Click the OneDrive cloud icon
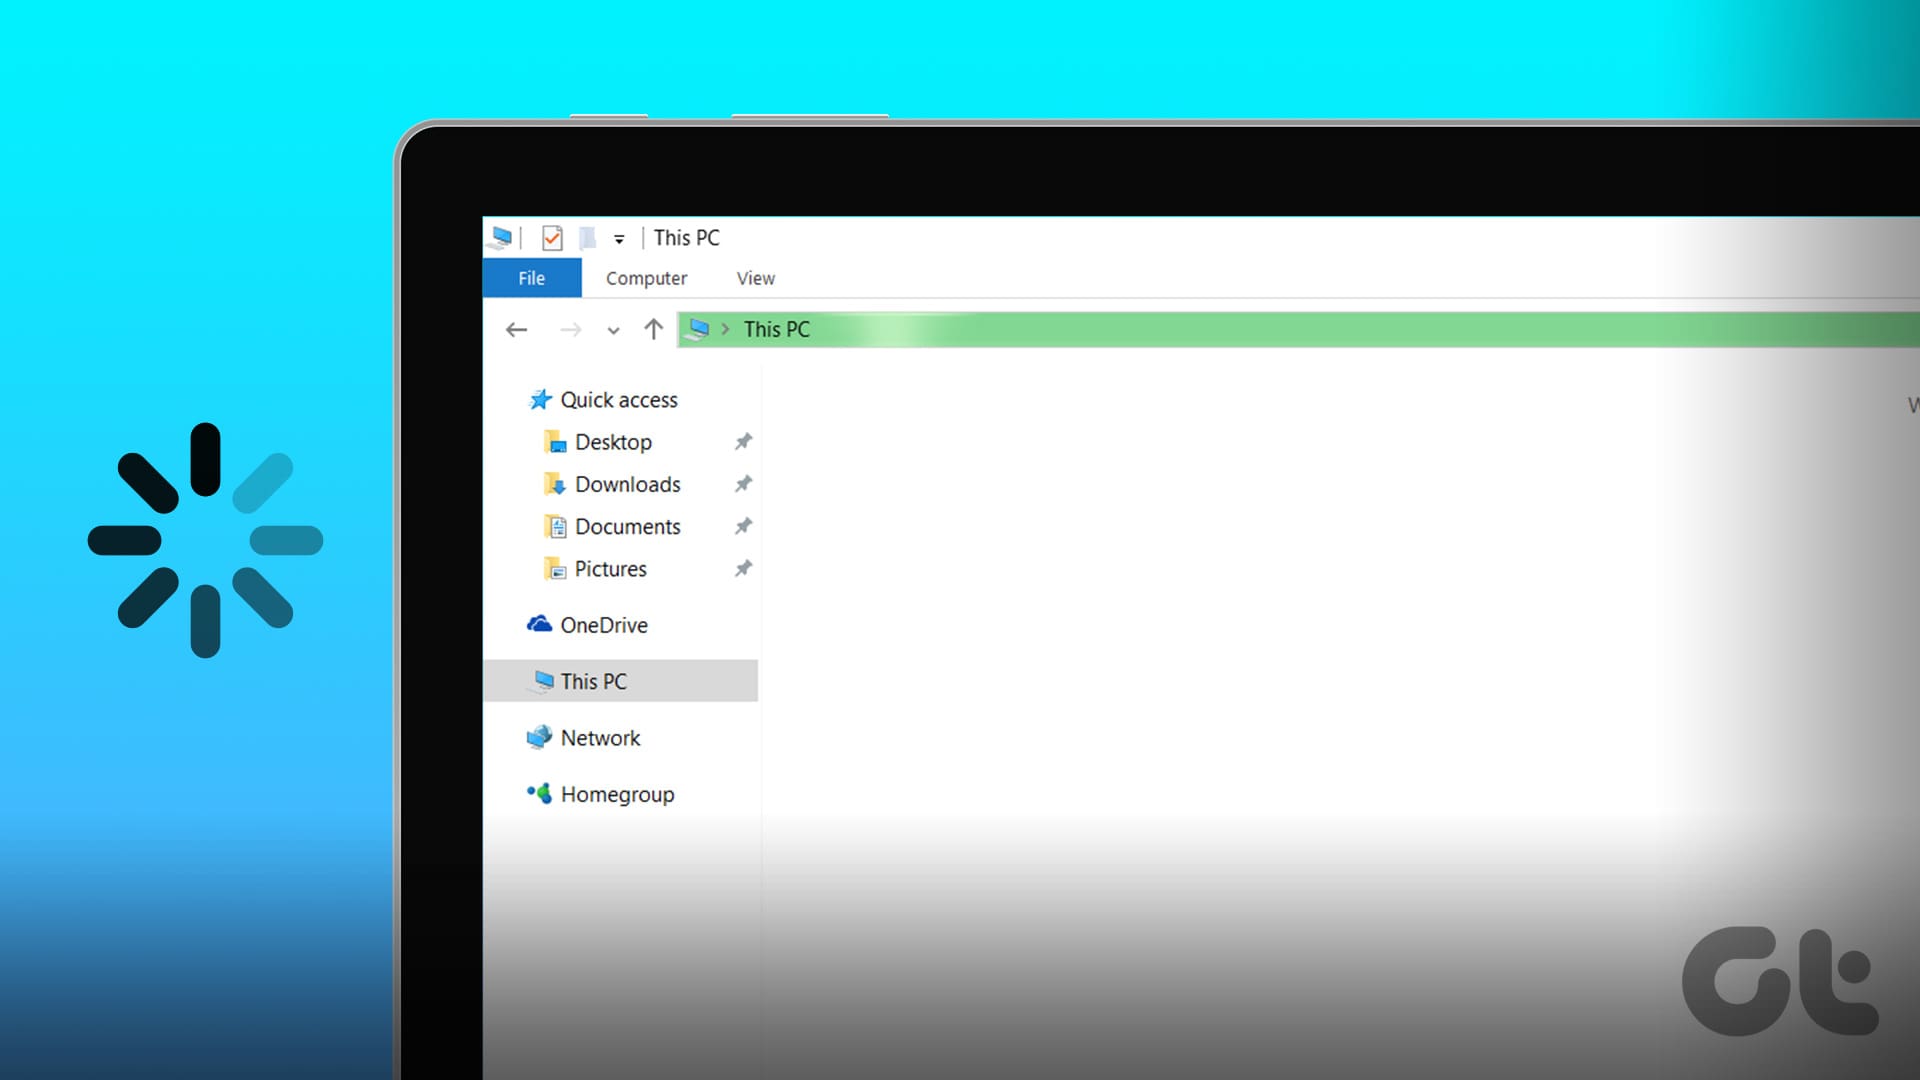1920x1080 pixels. (x=540, y=624)
